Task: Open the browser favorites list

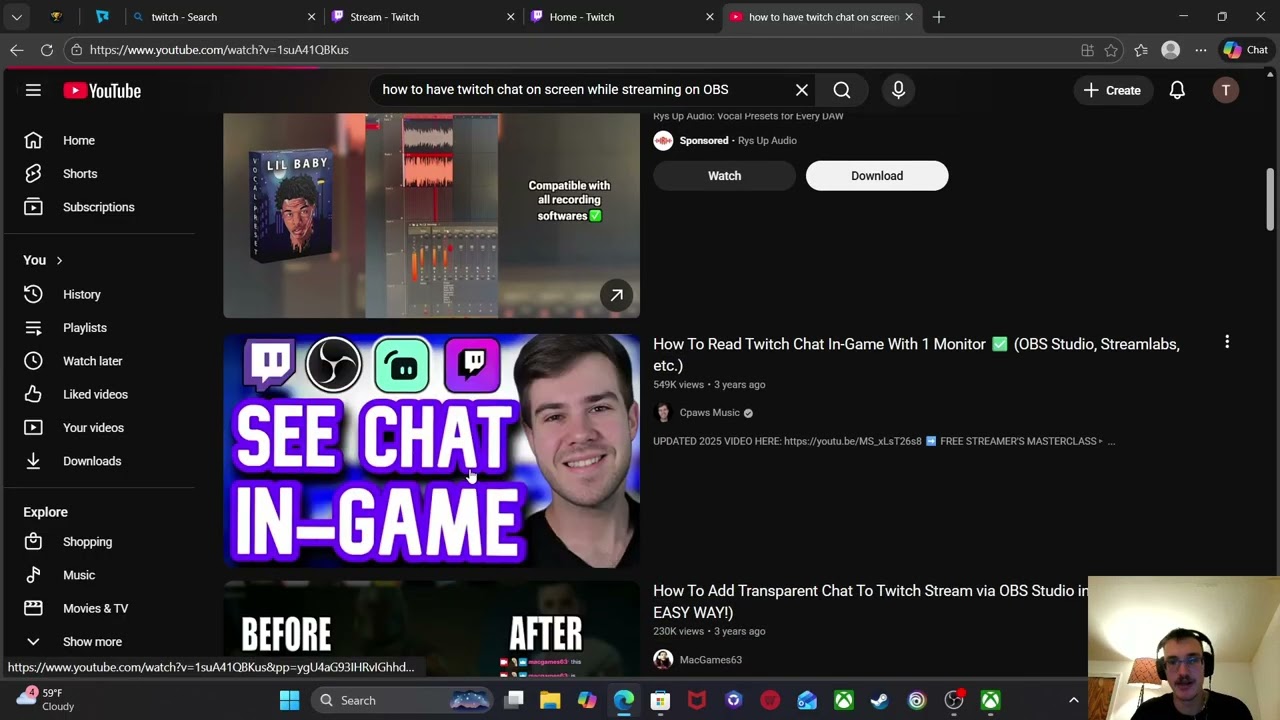Action: point(1141,50)
